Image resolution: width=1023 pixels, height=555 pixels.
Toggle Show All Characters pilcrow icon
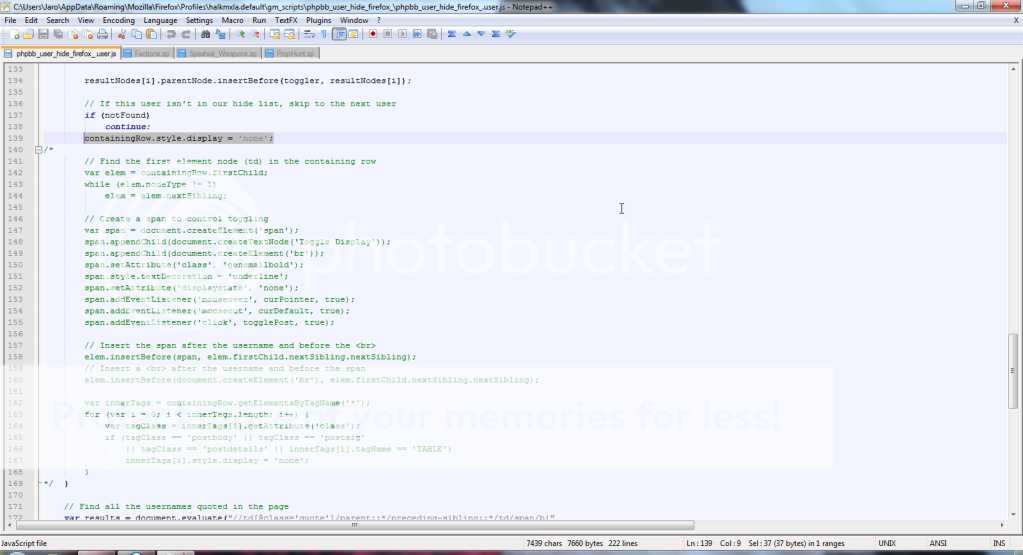click(324, 34)
